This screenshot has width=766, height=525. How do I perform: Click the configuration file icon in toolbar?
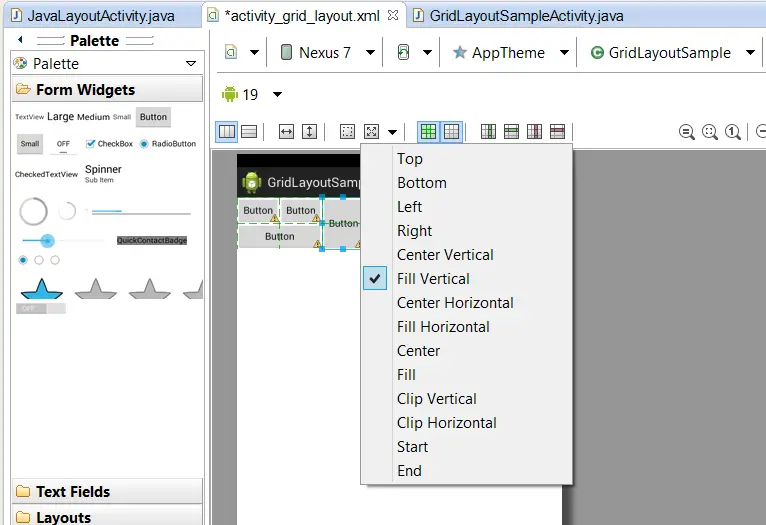[x=231, y=52]
